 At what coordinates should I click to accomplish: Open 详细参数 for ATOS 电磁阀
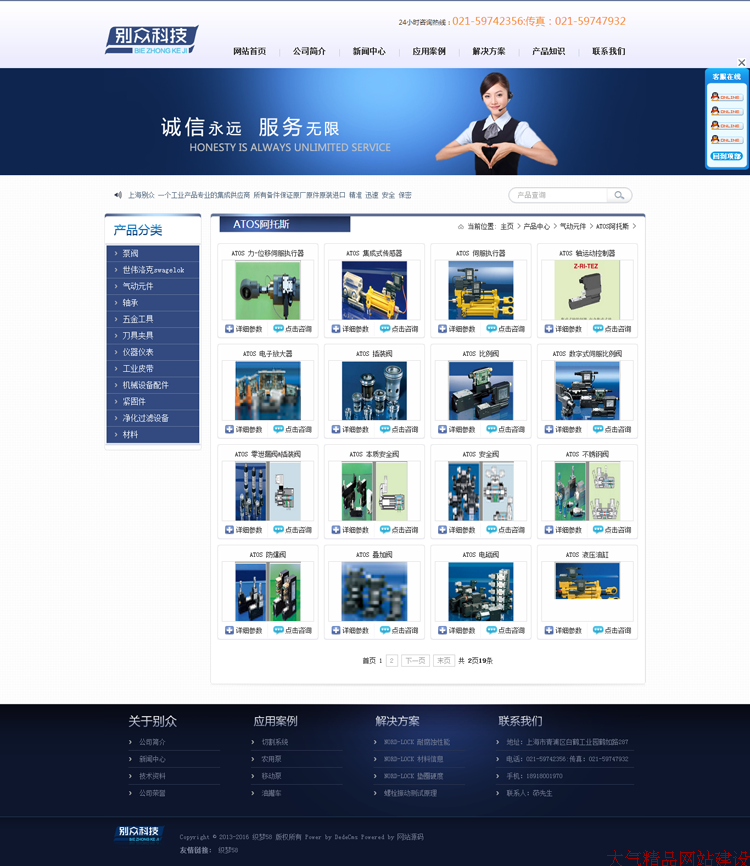pos(457,631)
